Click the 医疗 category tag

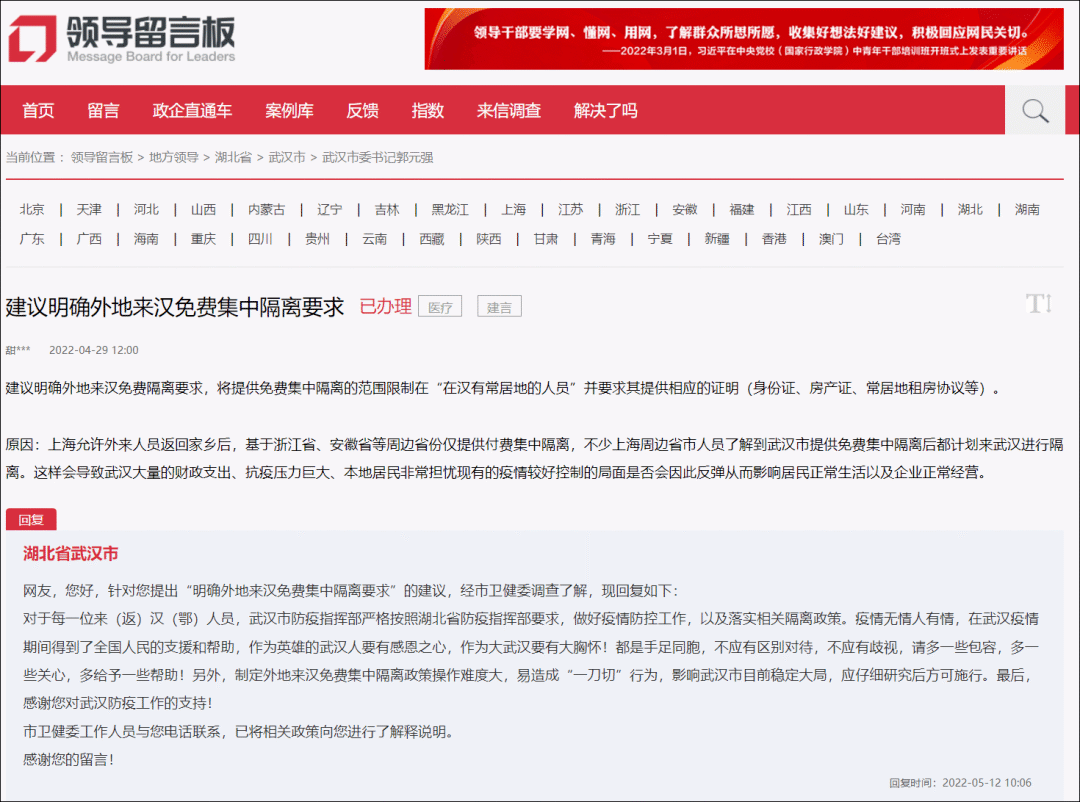pyautogui.click(x=440, y=307)
